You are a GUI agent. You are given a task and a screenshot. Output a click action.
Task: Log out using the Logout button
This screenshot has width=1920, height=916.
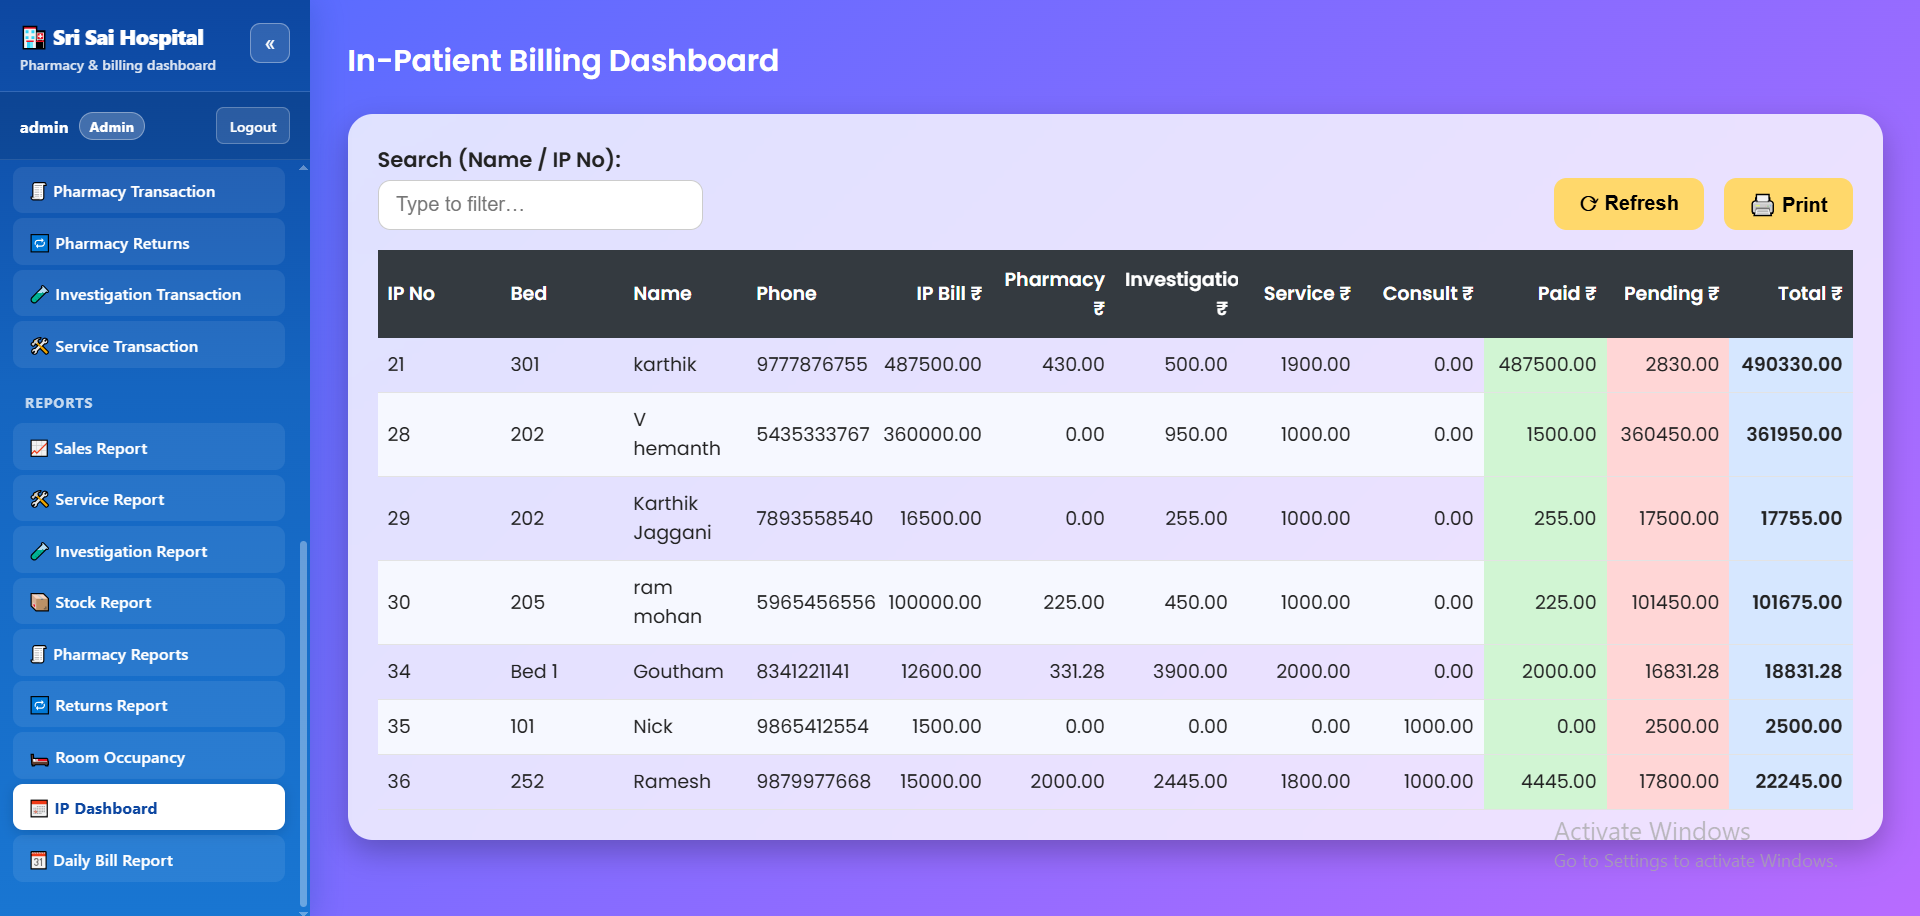pyautogui.click(x=253, y=126)
